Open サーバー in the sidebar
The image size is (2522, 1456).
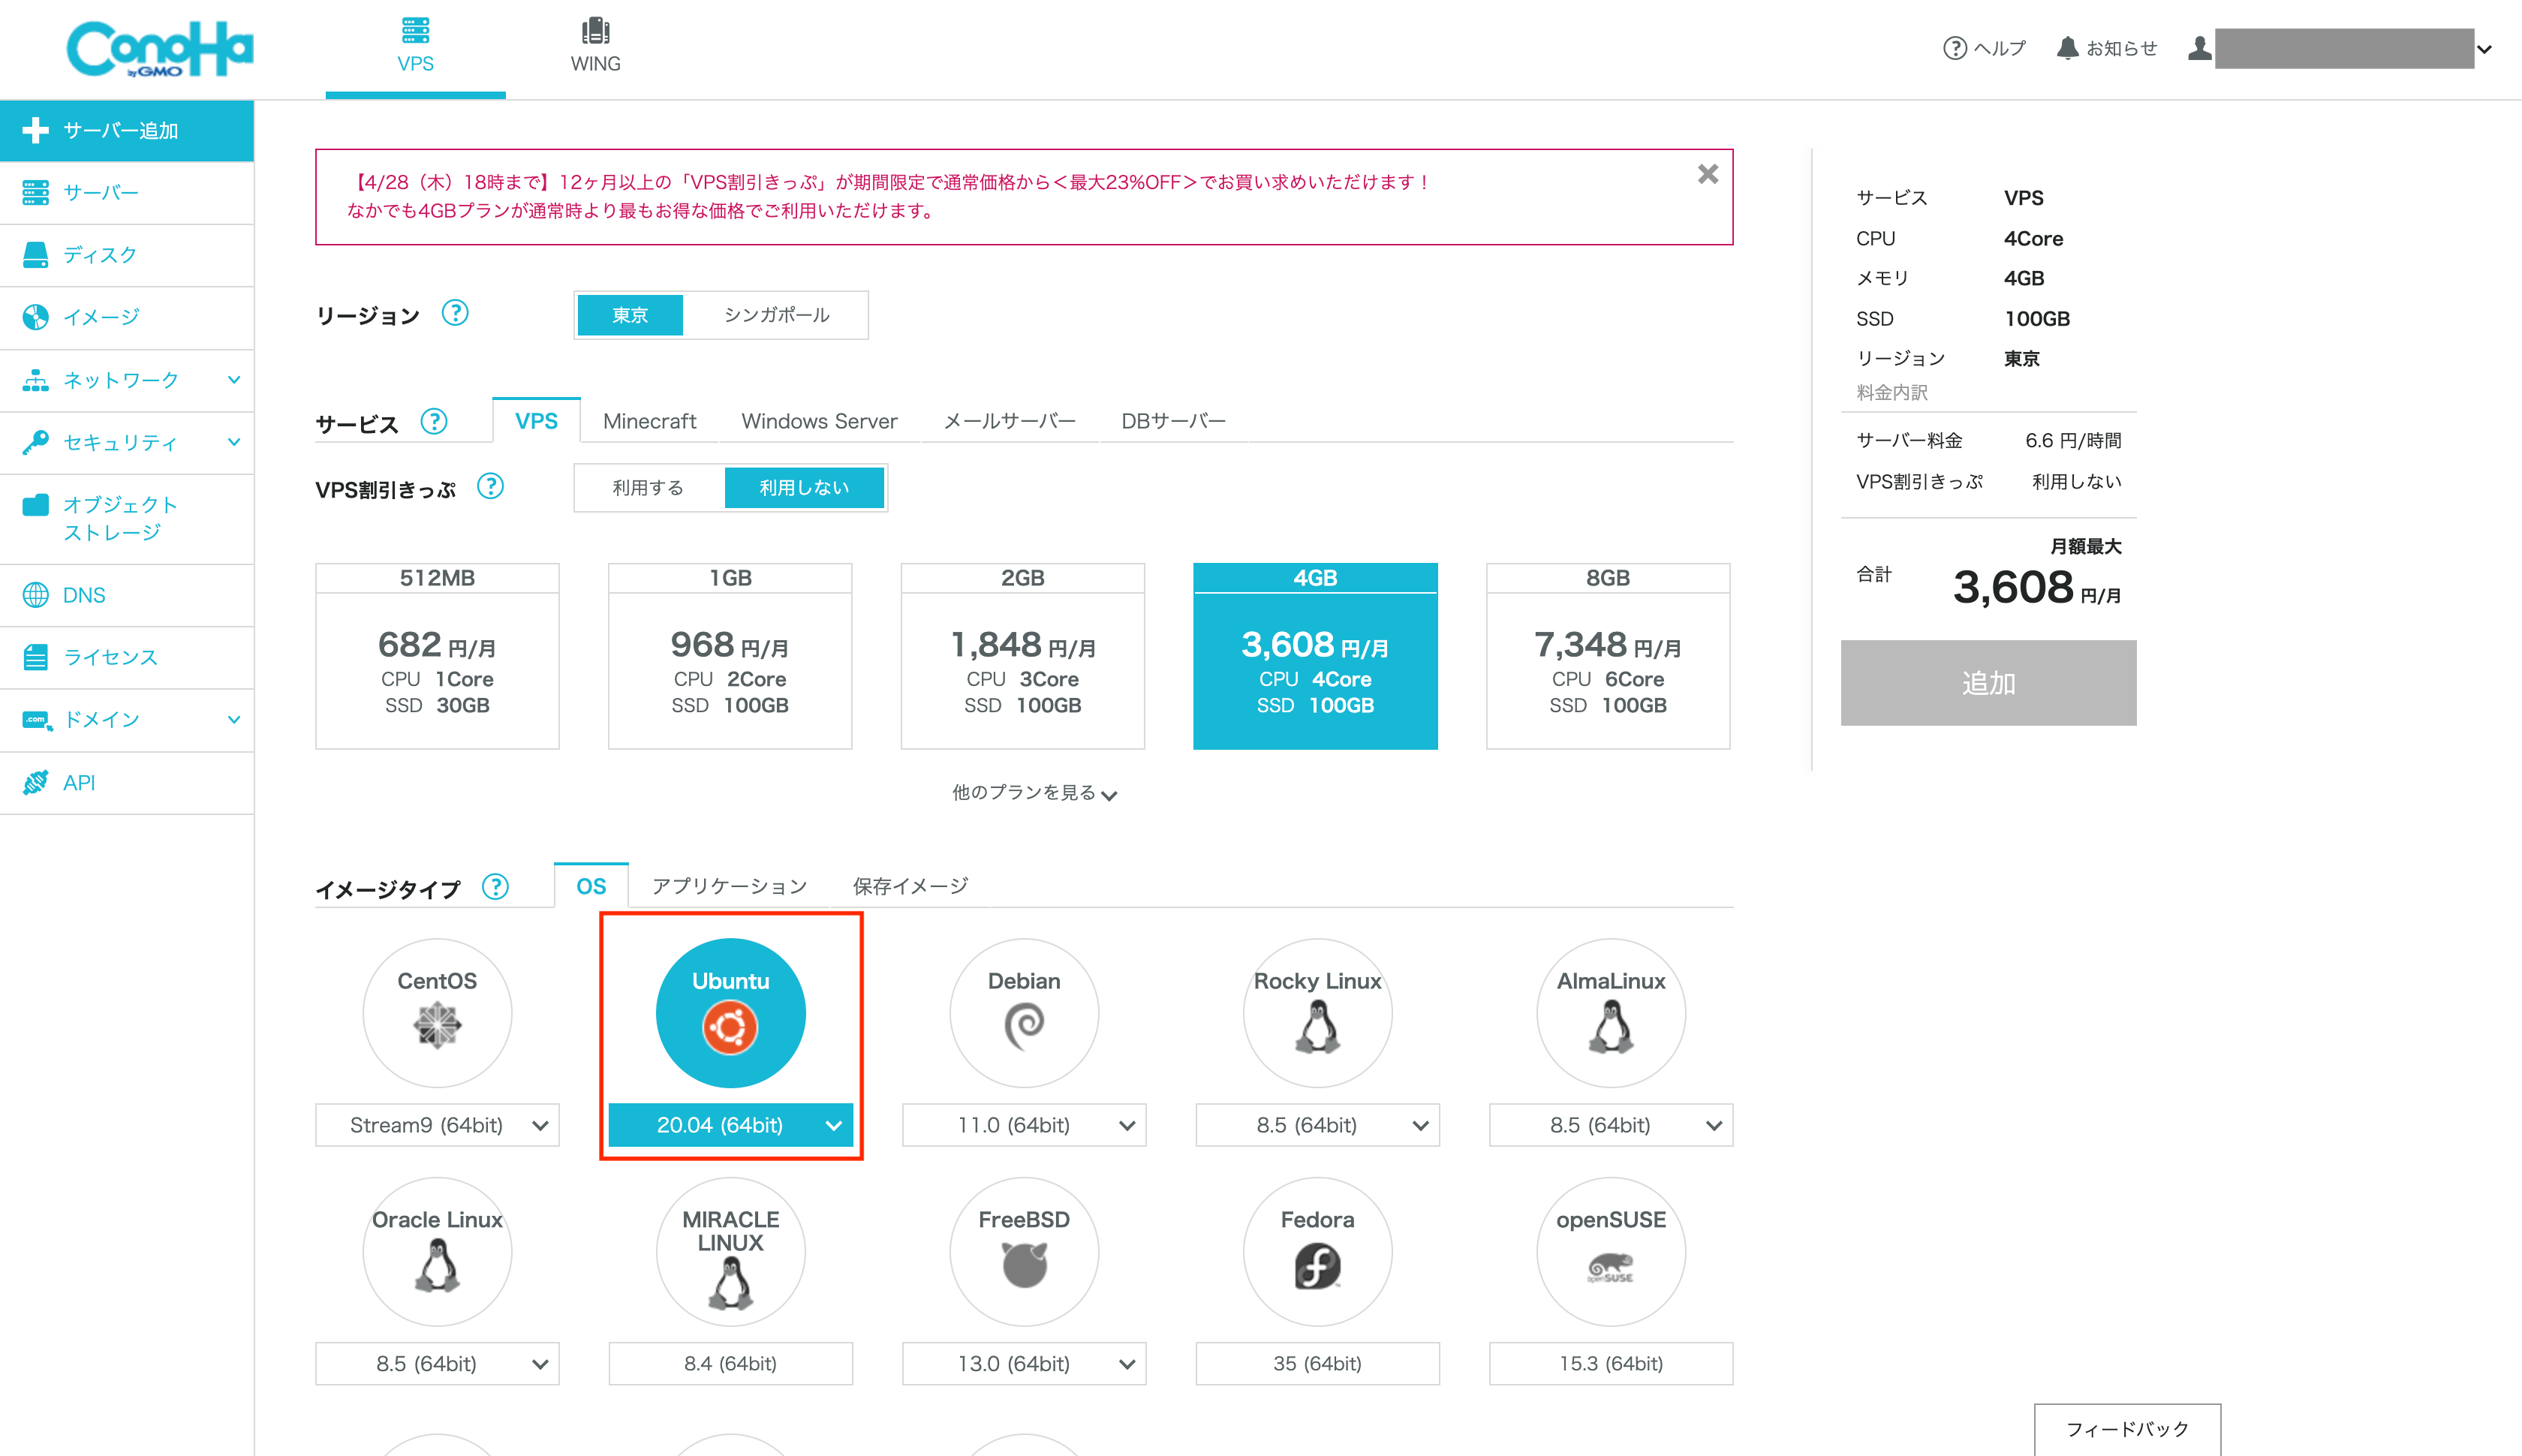click(127, 192)
